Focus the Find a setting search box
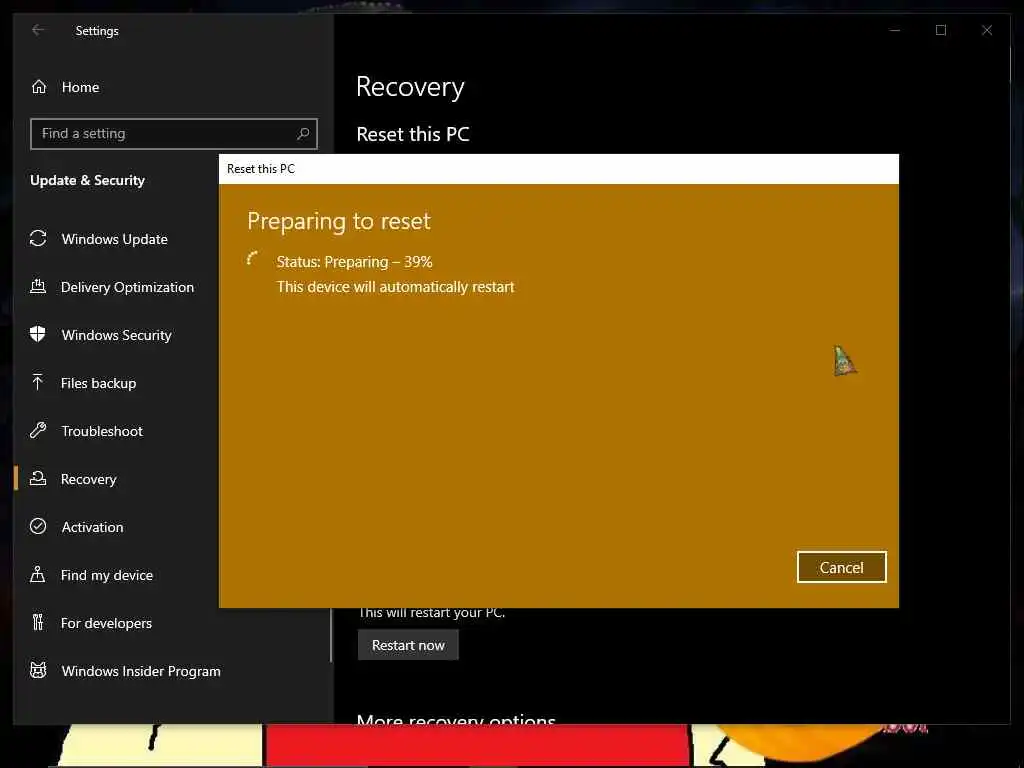Viewport: 1024px width, 768px height. click(x=174, y=134)
